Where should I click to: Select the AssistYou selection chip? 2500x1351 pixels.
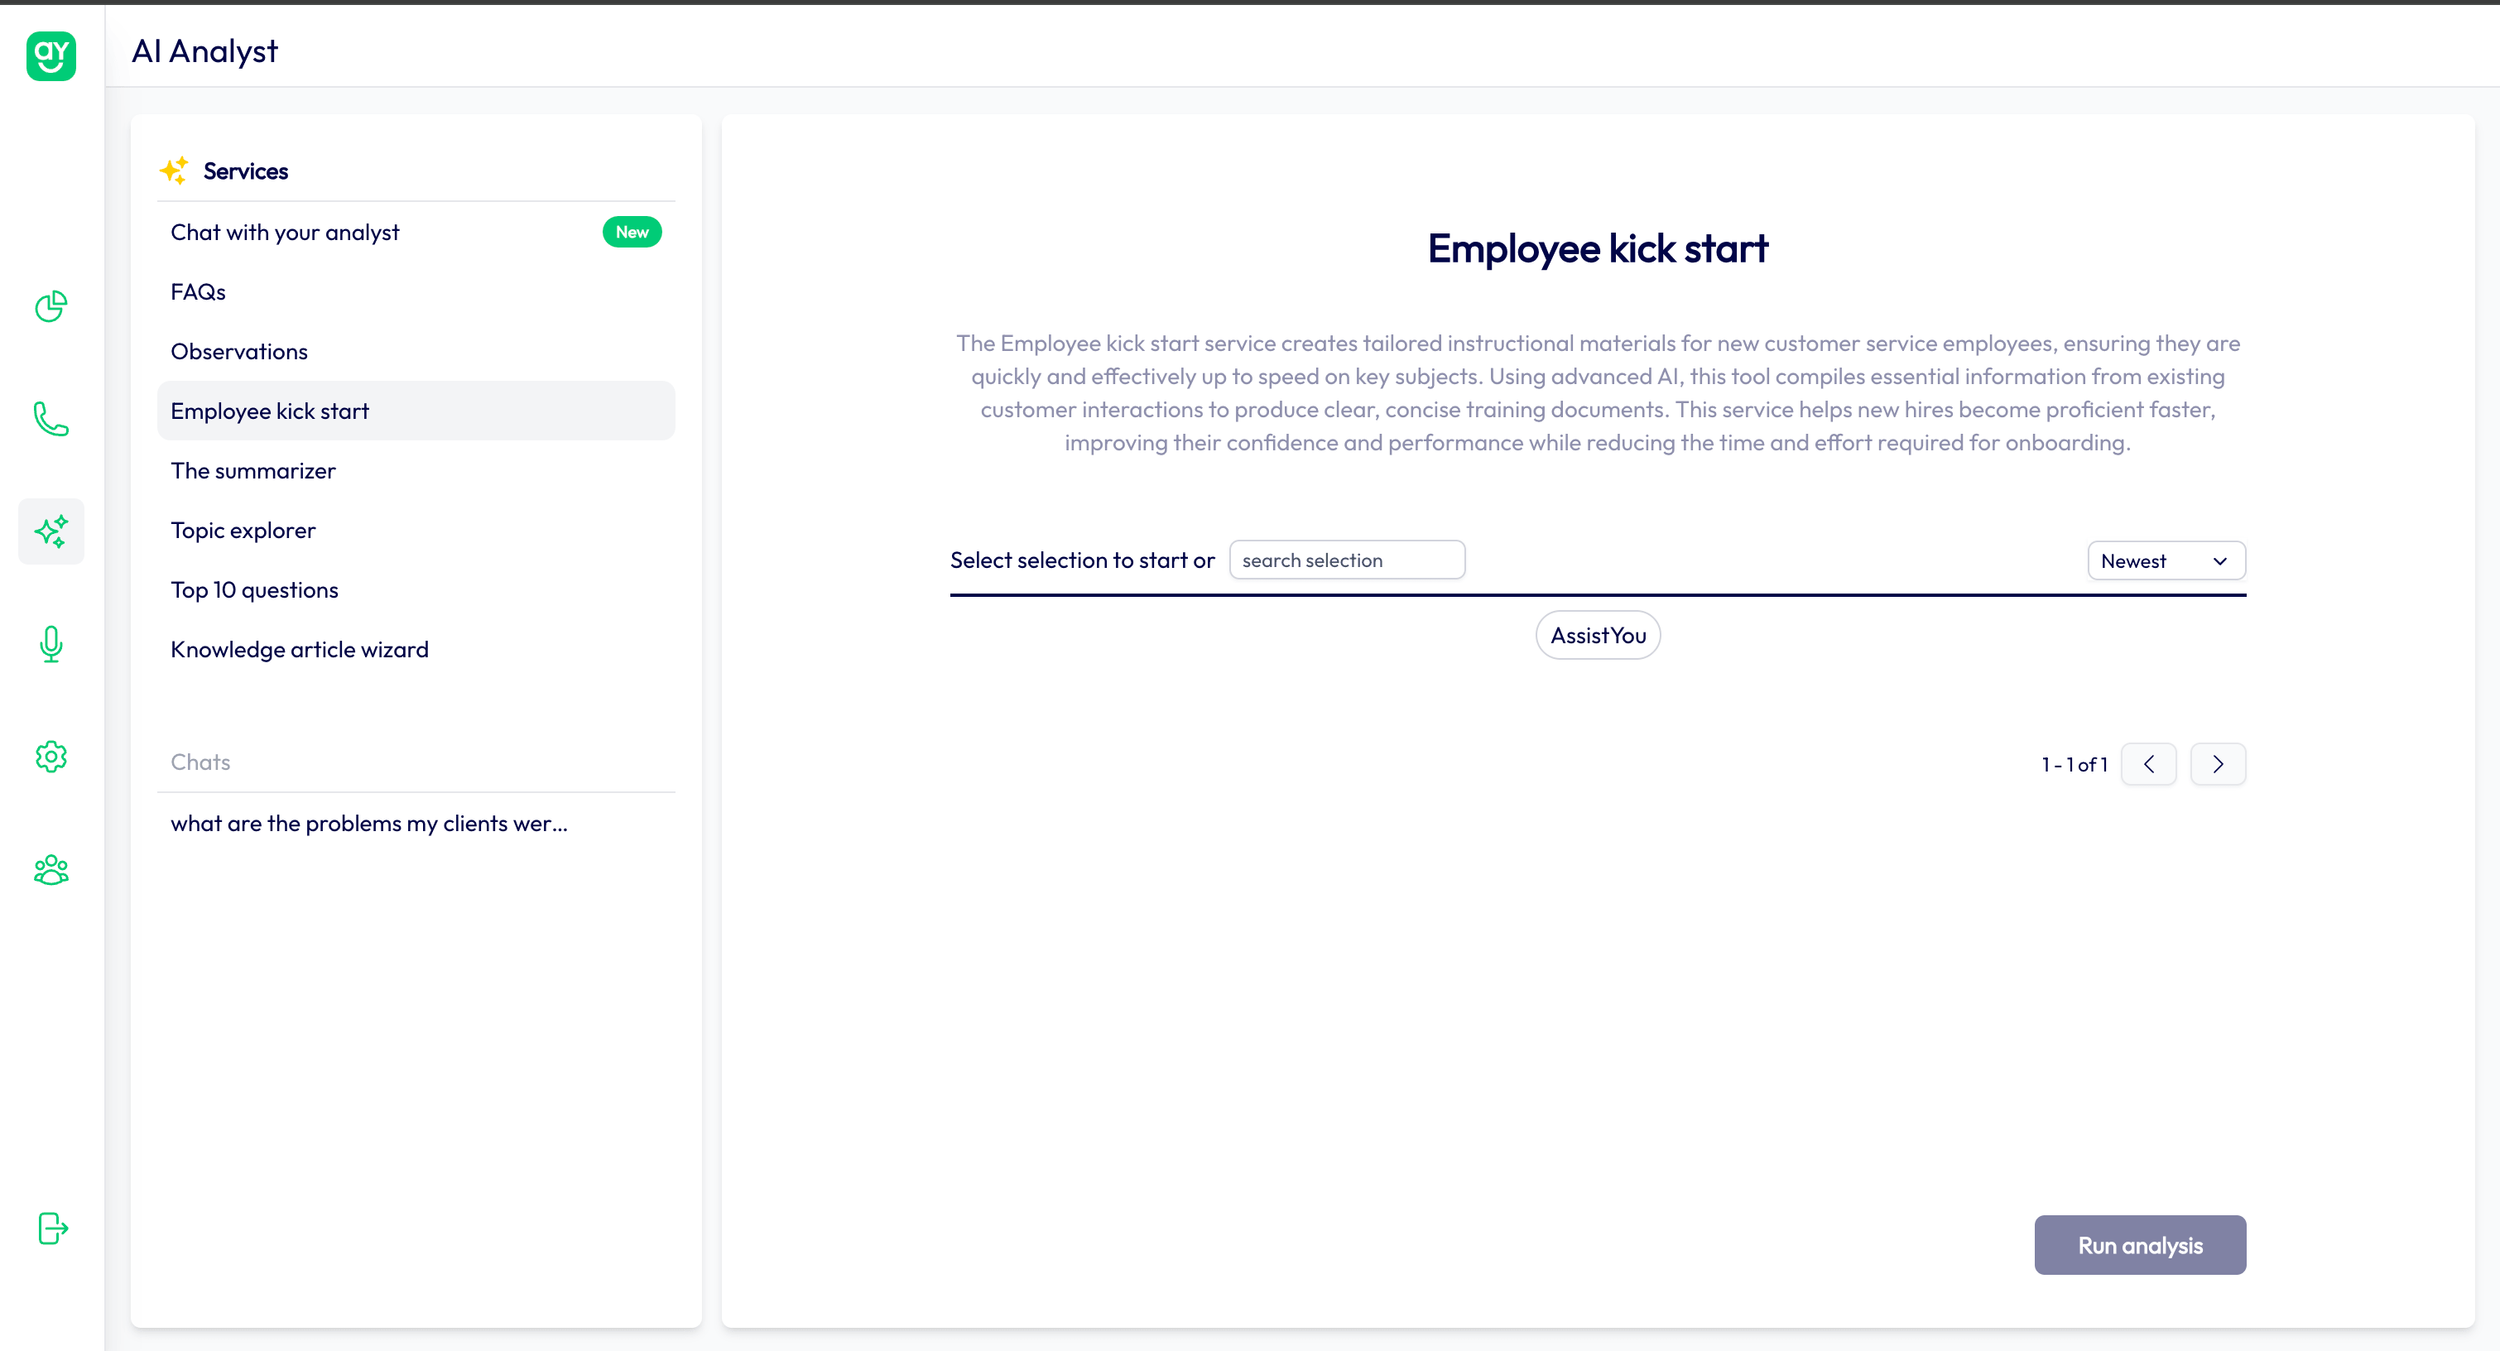[x=1597, y=635]
